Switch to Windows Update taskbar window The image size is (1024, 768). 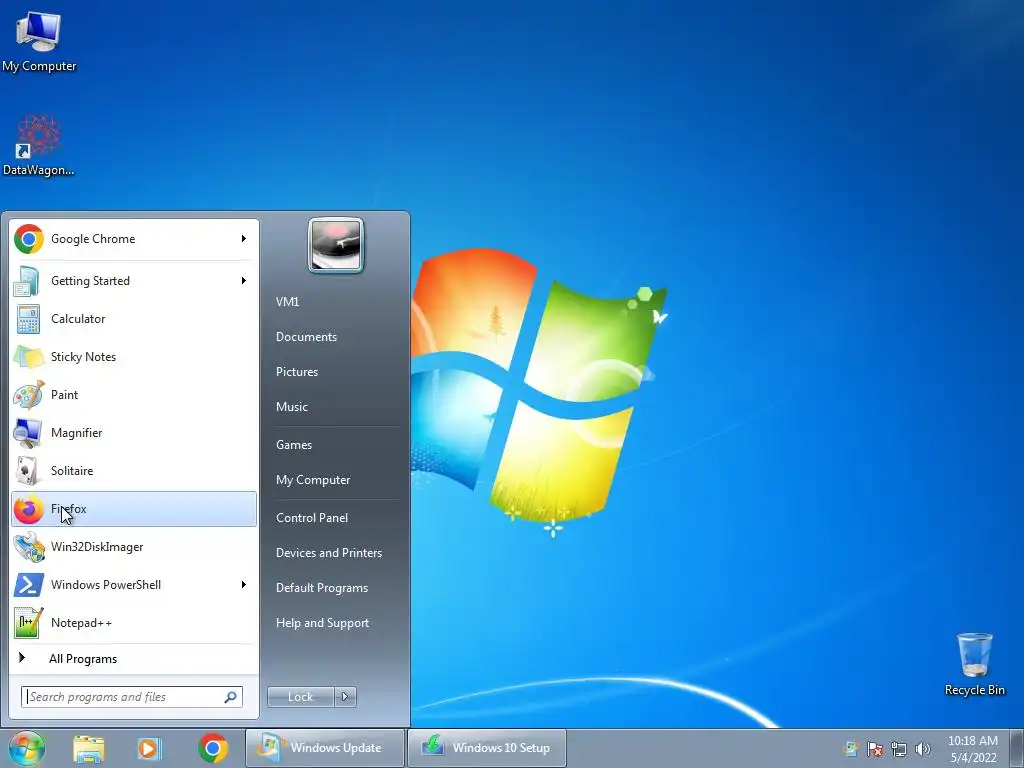pos(325,748)
